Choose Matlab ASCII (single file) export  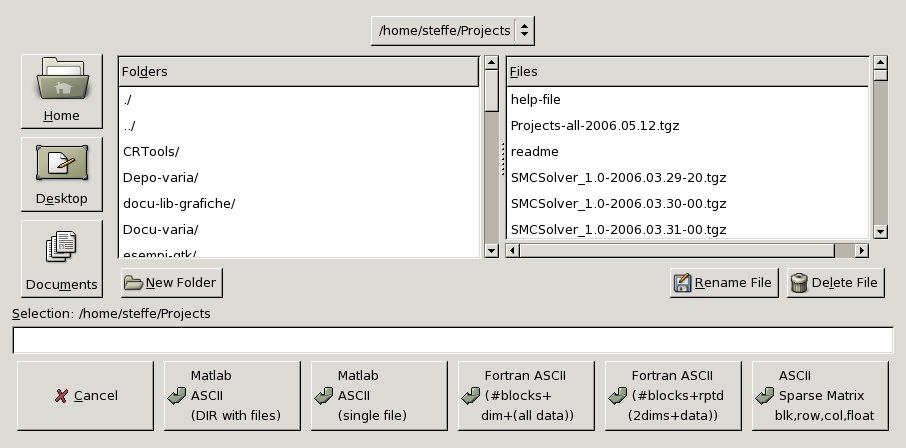(378, 396)
